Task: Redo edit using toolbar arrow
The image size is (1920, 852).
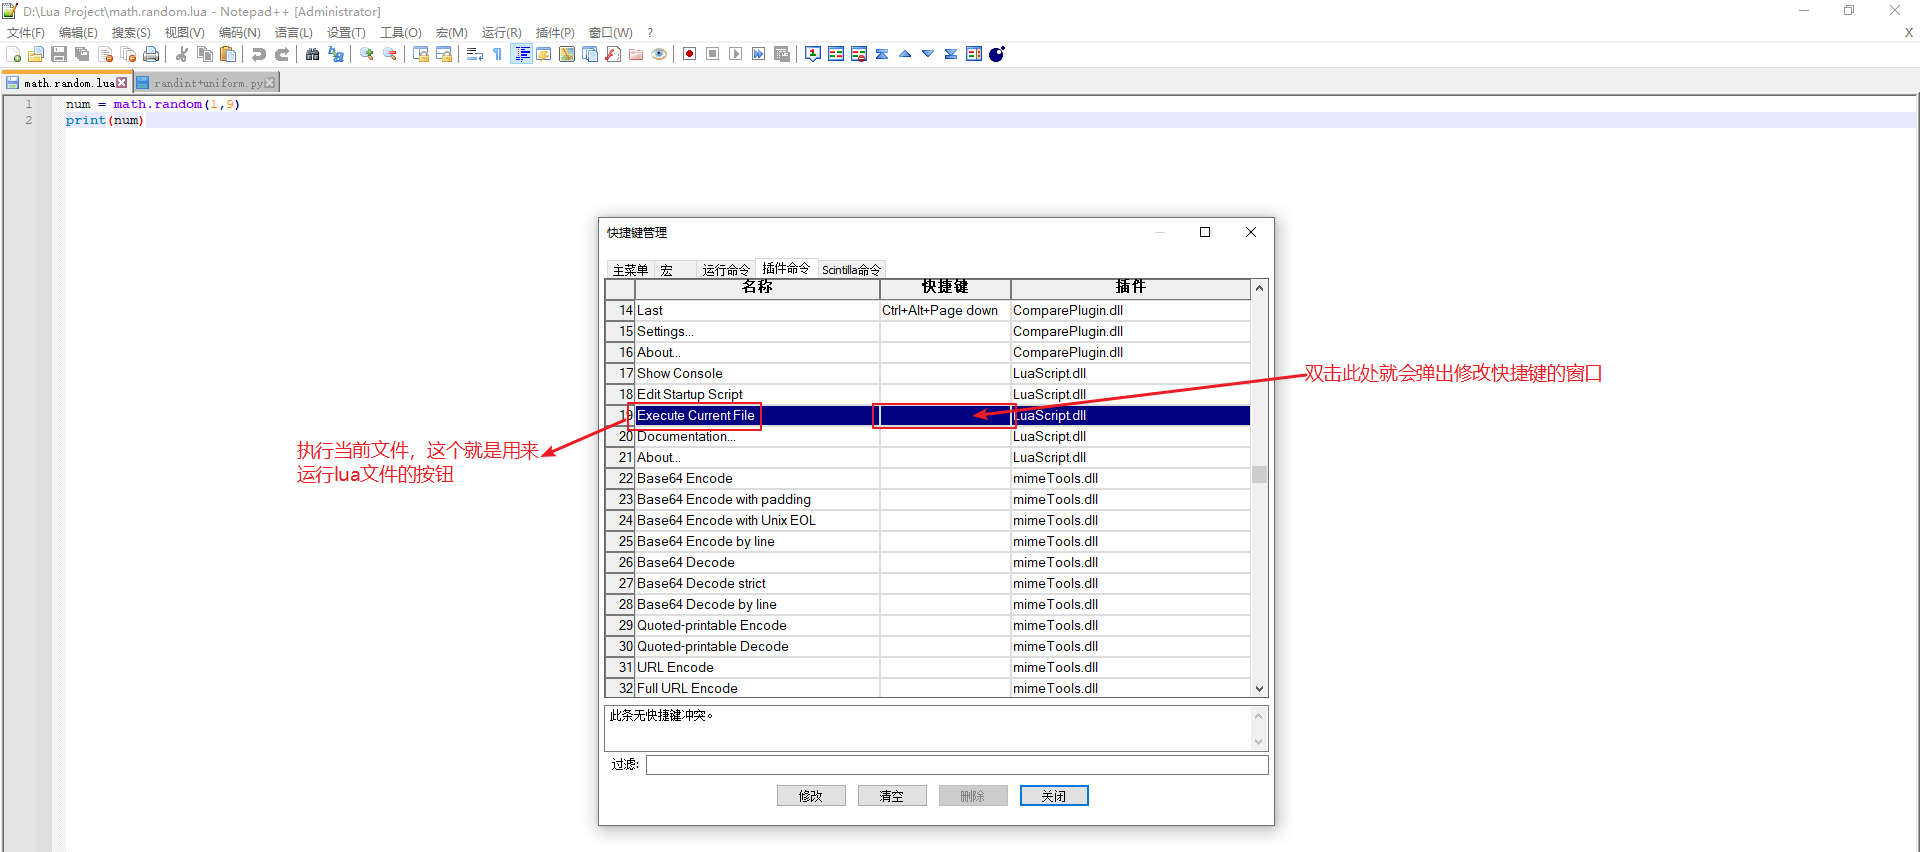Action: pos(282,54)
